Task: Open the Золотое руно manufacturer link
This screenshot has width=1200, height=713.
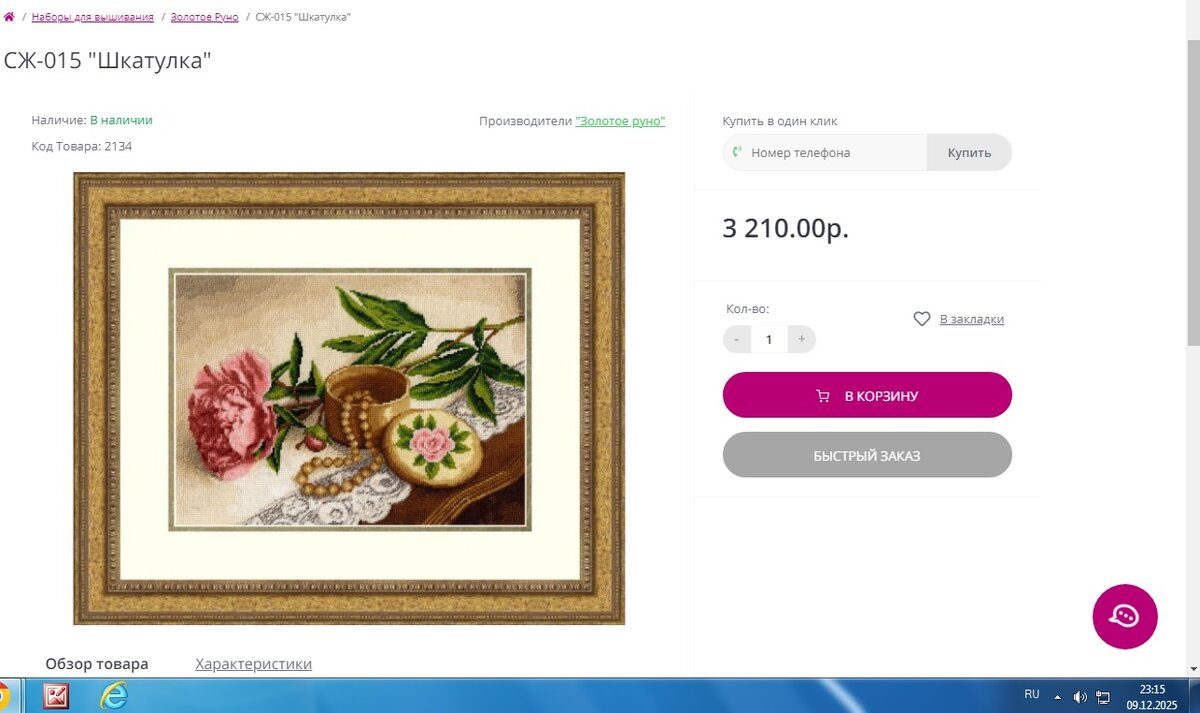Action: (620, 121)
